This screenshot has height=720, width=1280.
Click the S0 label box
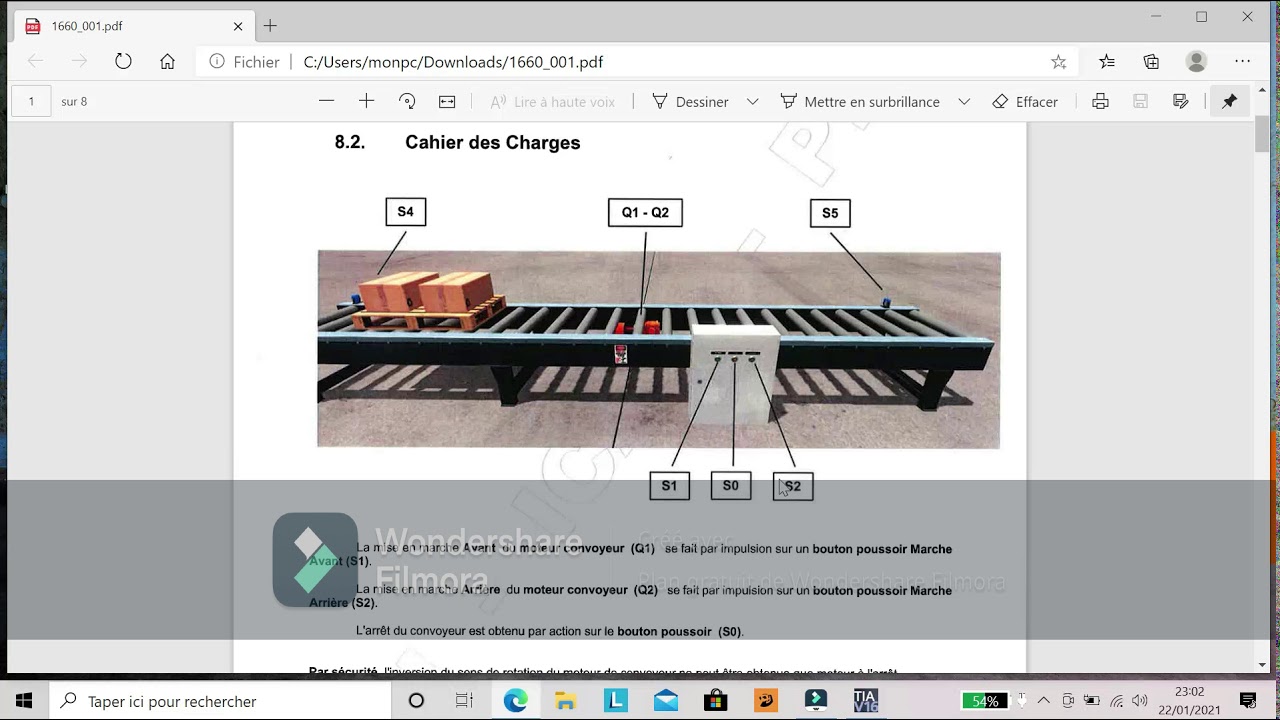(x=731, y=486)
